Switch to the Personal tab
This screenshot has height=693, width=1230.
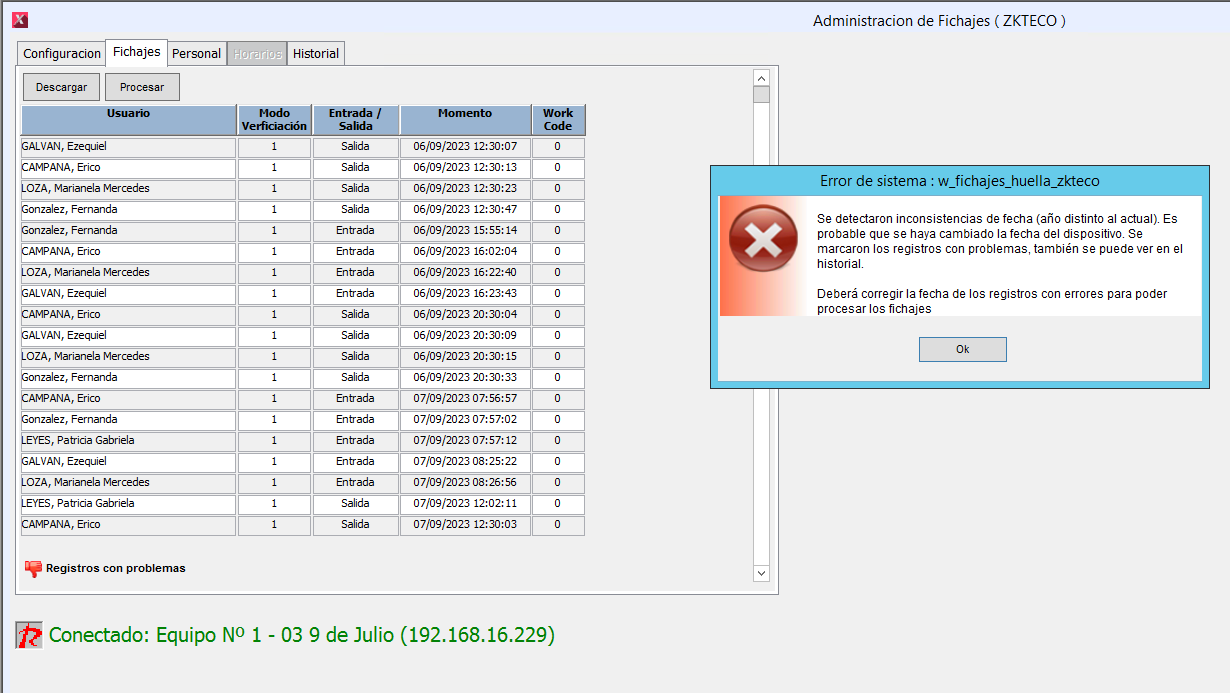tap(196, 54)
